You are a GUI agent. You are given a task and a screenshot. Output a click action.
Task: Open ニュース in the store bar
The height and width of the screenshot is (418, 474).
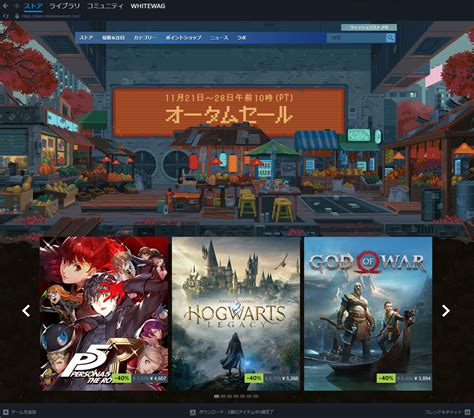coord(219,38)
